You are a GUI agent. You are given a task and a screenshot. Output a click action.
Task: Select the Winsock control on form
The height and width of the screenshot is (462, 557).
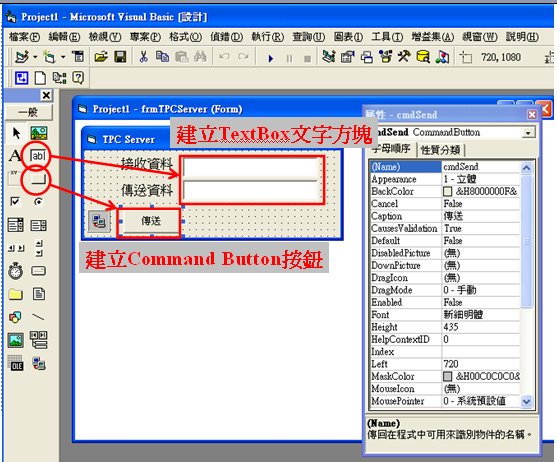pyautogui.click(x=99, y=221)
